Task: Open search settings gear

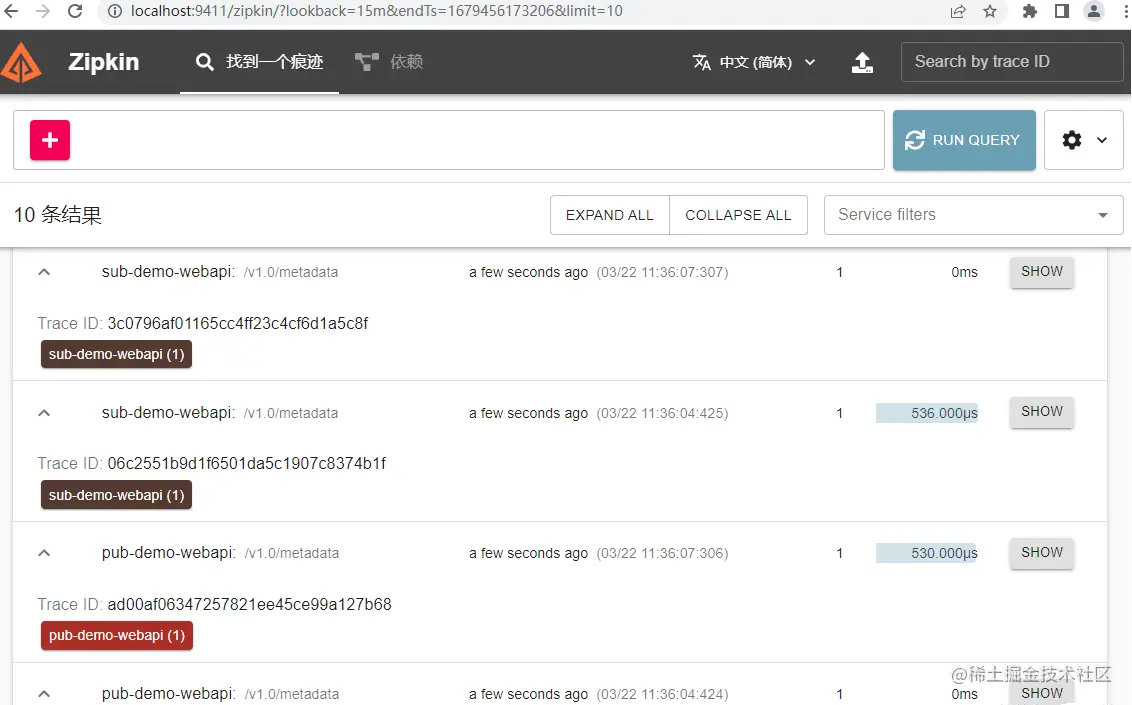Action: pyautogui.click(x=1072, y=140)
